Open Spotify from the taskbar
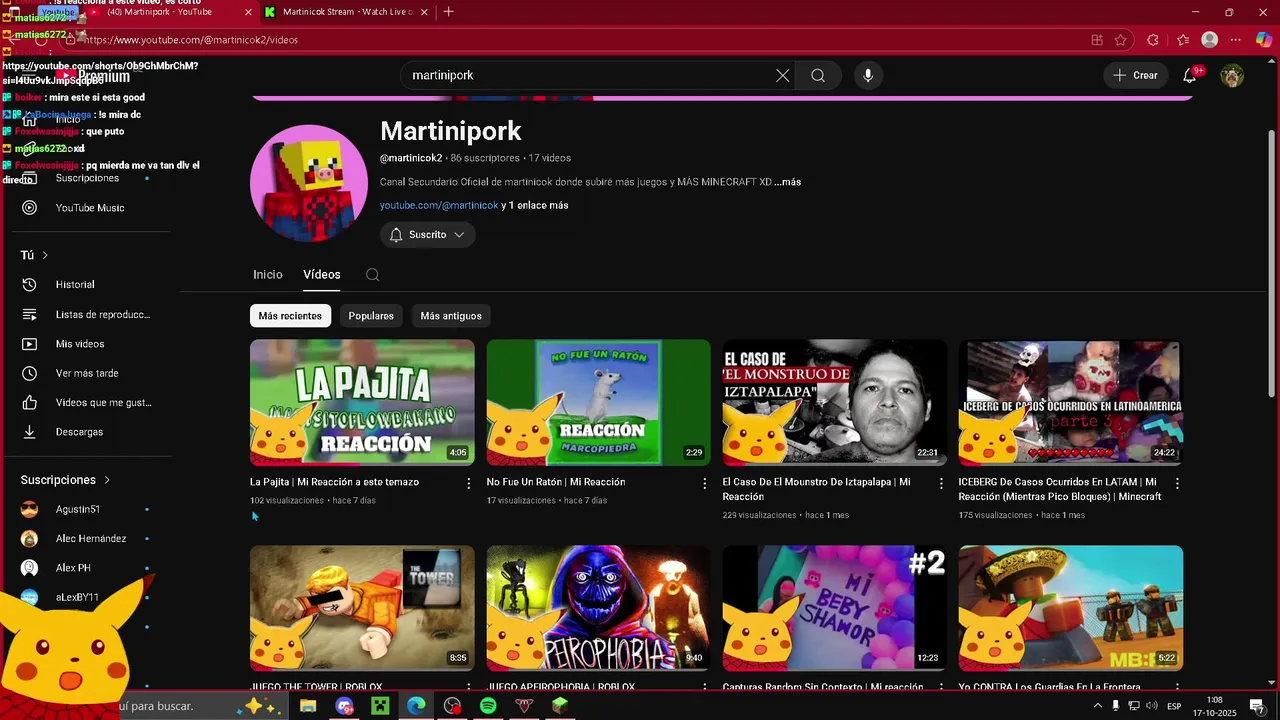This screenshot has width=1280, height=720. (488, 706)
